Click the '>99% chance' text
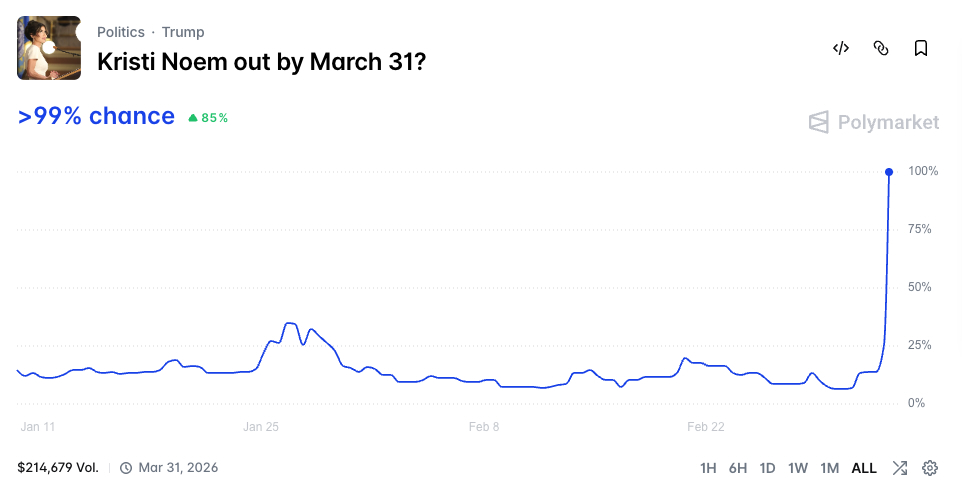The width and height of the screenshot is (962, 502). point(96,116)
